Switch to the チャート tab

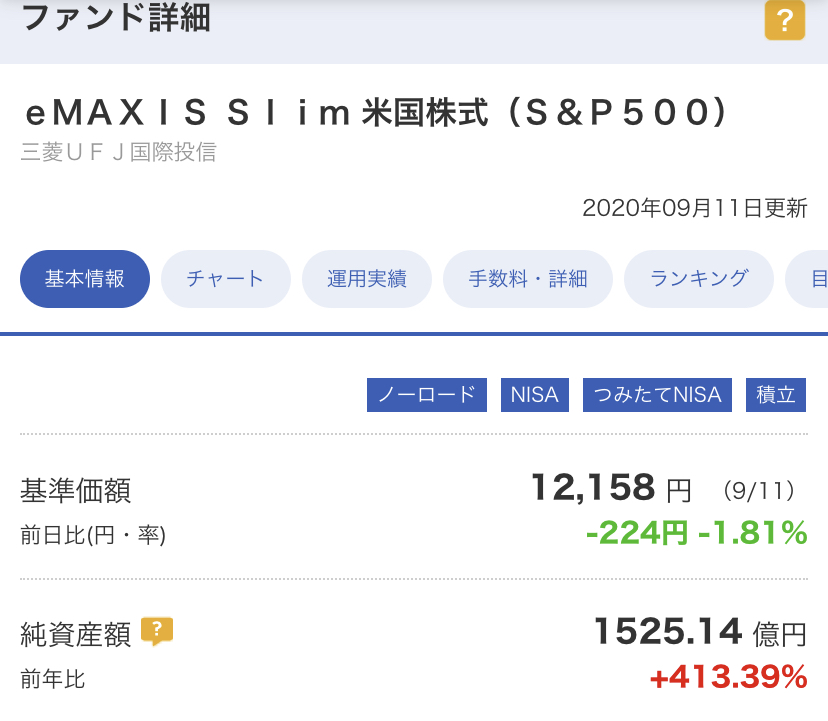tap(225, 279)
